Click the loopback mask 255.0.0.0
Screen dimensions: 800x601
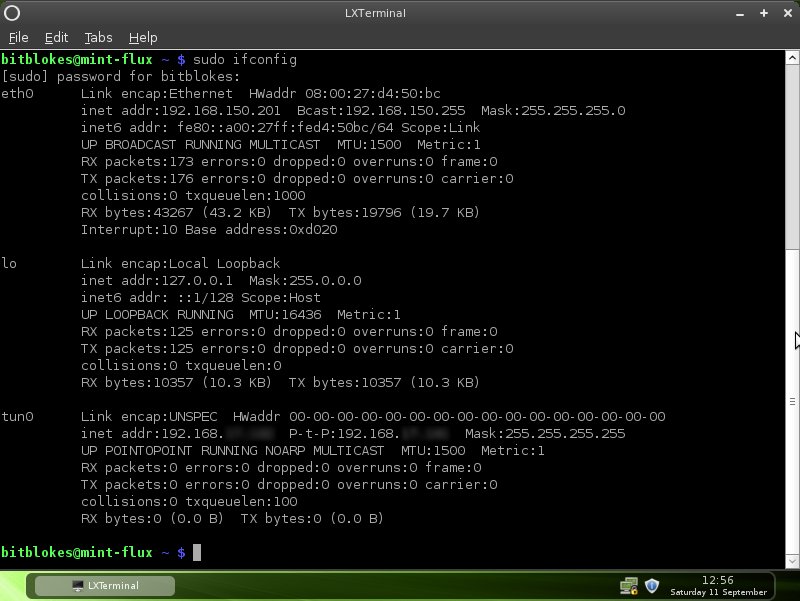[325, 281]
